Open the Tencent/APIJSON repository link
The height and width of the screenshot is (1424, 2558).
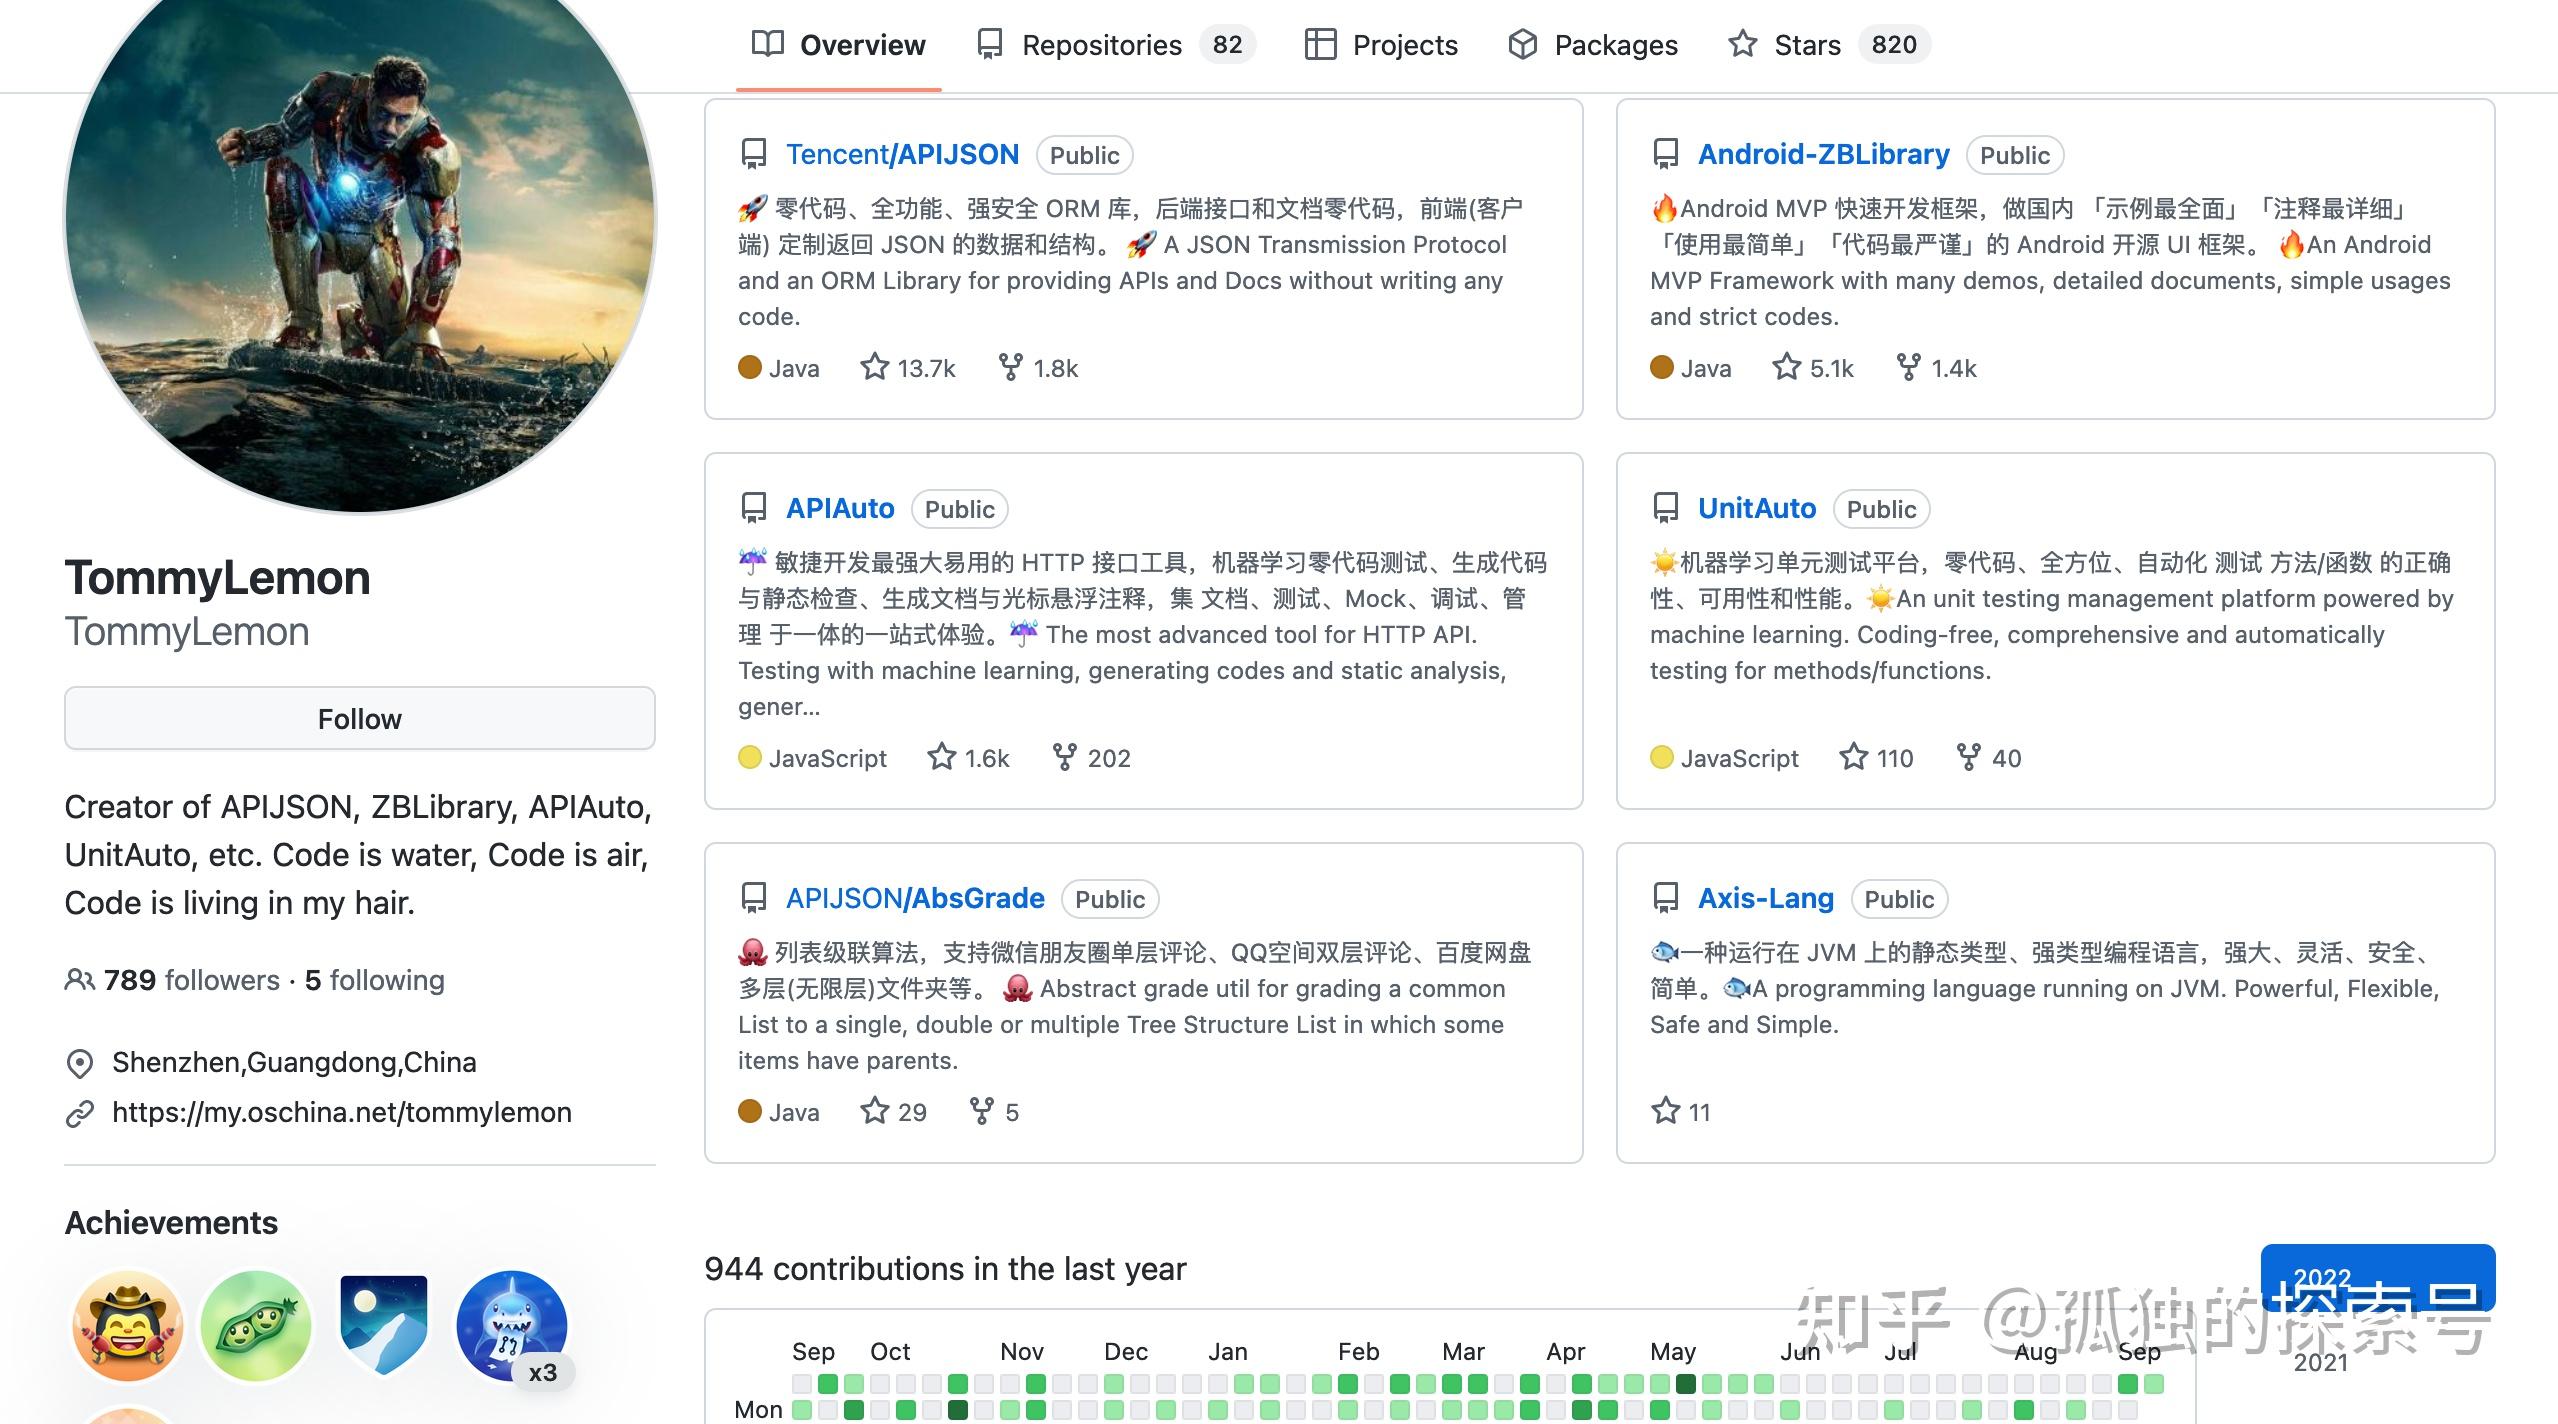click(x=902, y=154)
